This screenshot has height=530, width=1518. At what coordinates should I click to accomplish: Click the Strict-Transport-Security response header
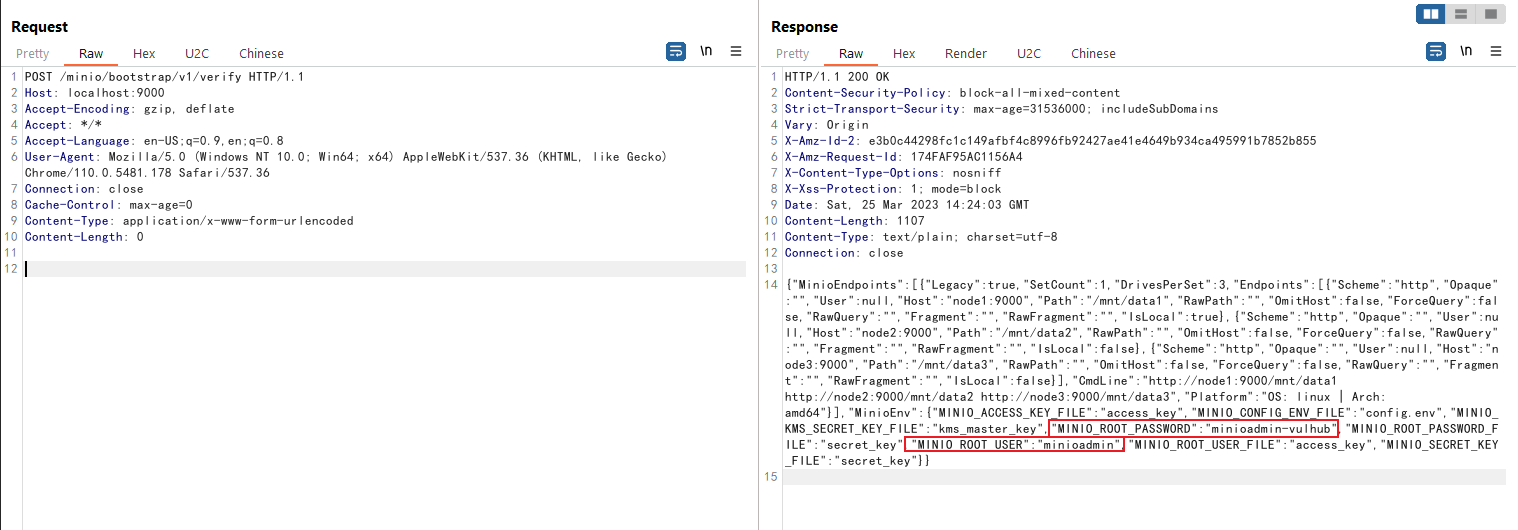coord(1001,109)
